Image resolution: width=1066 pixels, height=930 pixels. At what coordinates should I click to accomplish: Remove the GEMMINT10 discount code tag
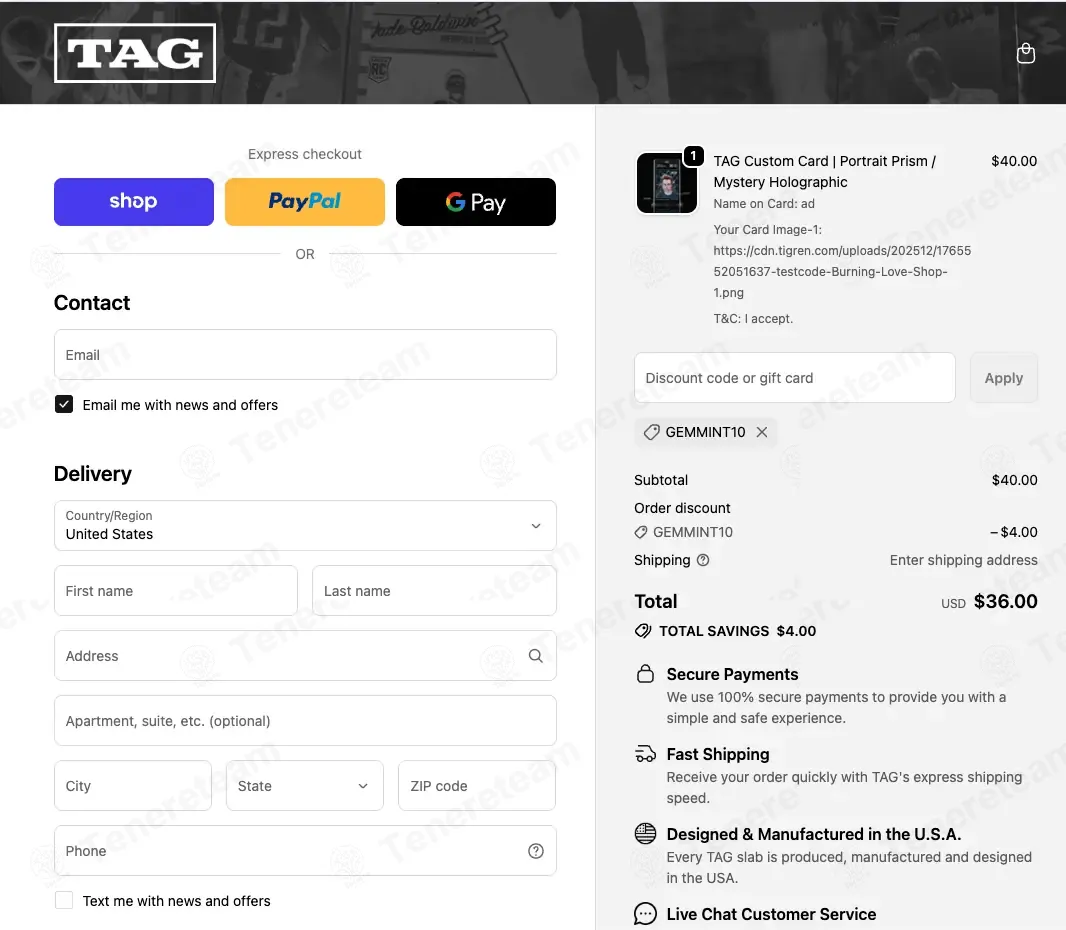(762, 432)
